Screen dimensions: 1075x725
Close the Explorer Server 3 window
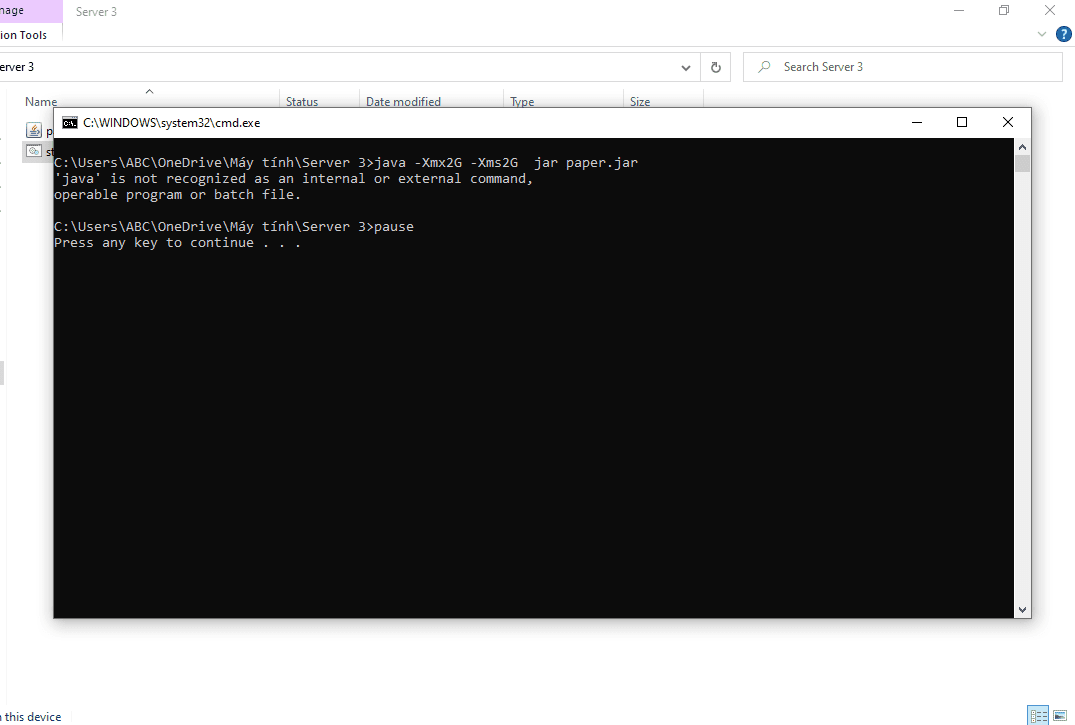click(x=1050, y=10)
